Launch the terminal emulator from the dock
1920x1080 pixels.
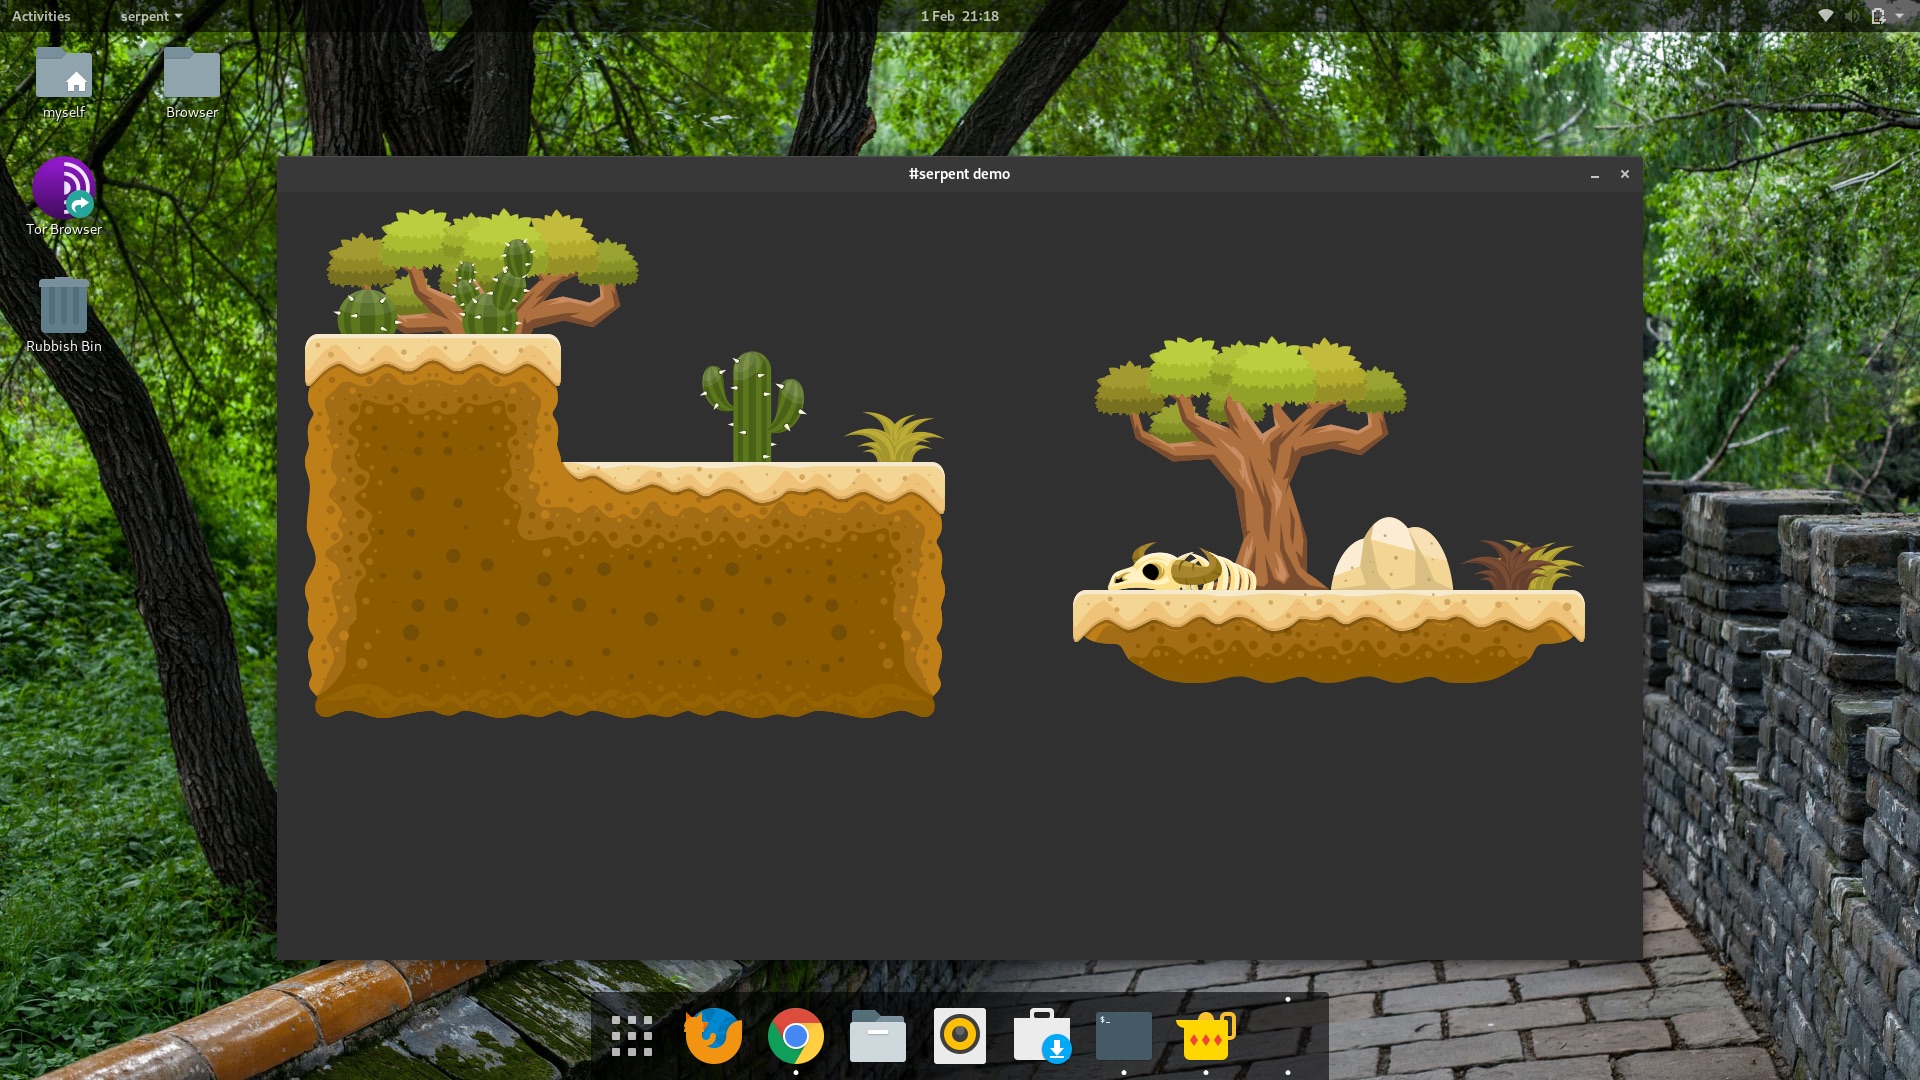pos(1123,1036)
